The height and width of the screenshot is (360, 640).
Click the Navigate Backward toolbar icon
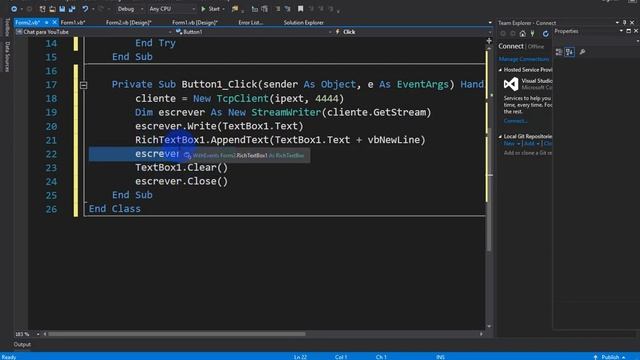click(13, 9)
